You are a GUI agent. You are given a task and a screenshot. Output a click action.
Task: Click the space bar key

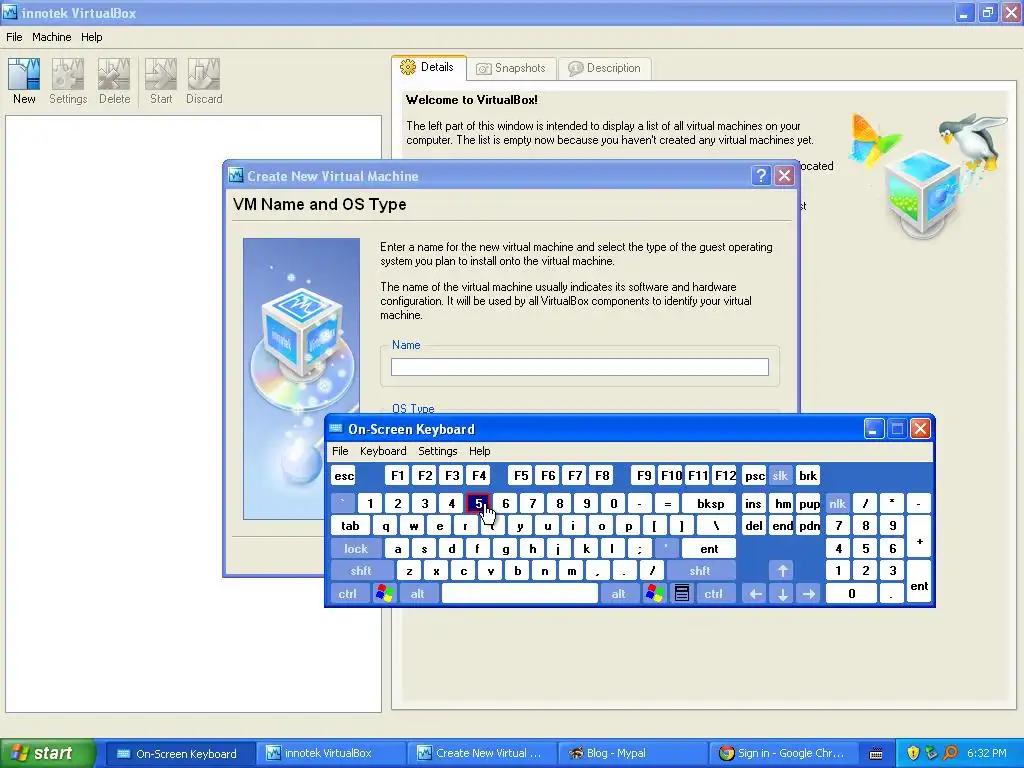click(x=520, y=594)
